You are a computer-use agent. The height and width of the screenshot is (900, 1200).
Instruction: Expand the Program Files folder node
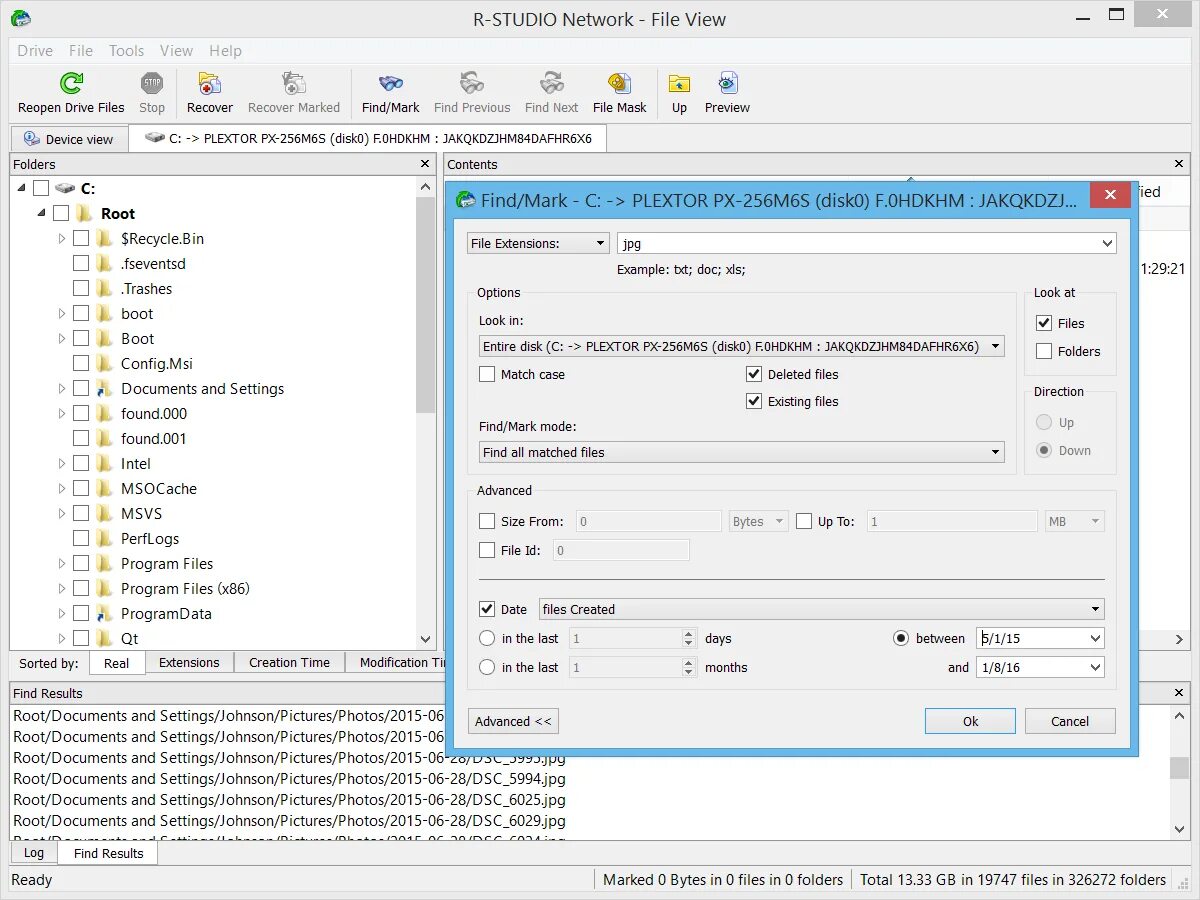(62, 563)
